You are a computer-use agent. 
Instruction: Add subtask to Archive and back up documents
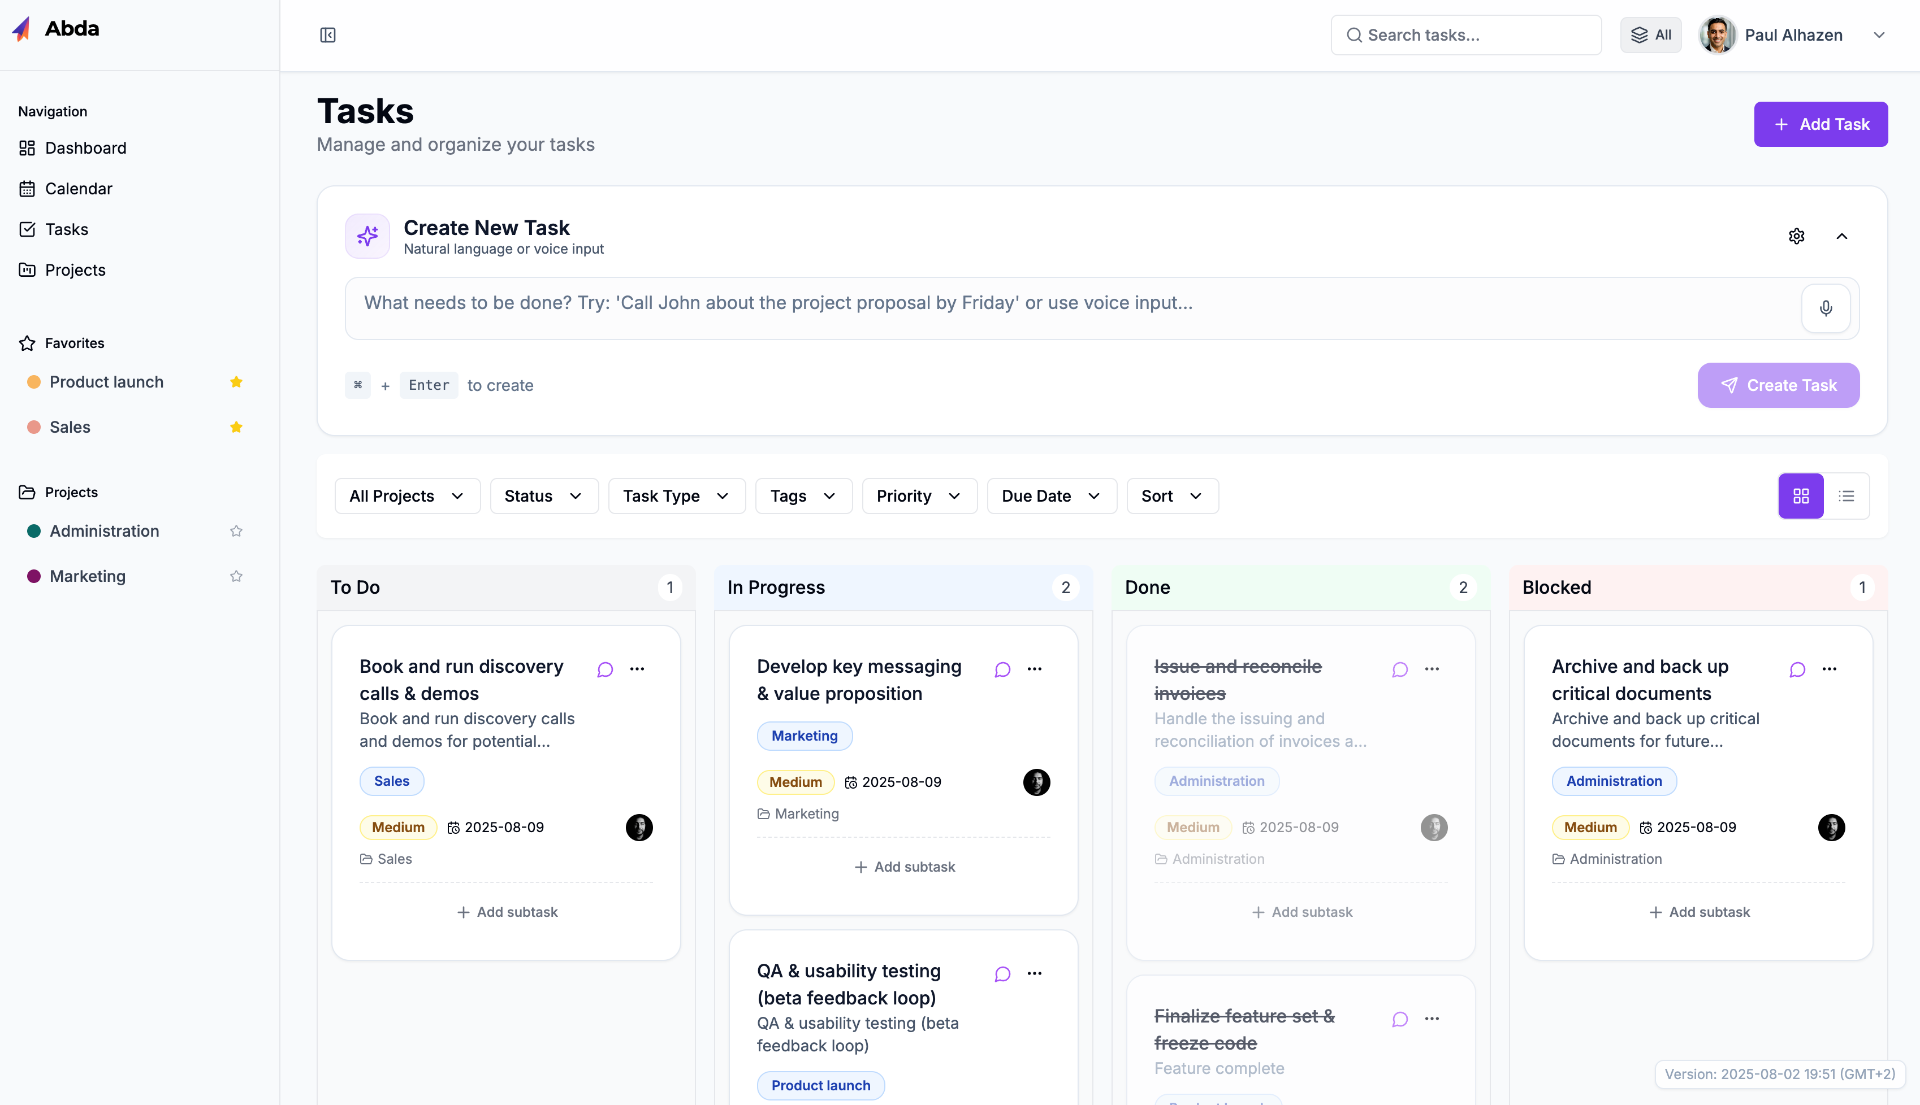[x=1698, y=912]
